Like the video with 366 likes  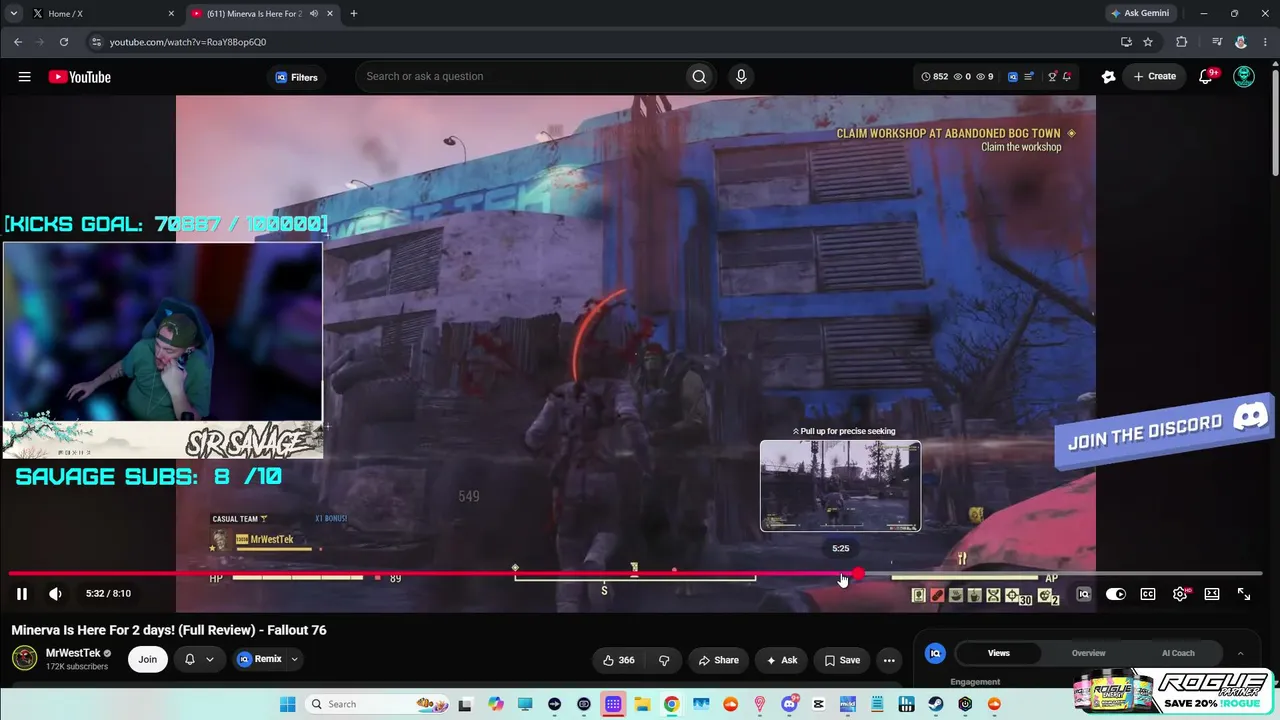pyautogui.click(x=619, y=660)
